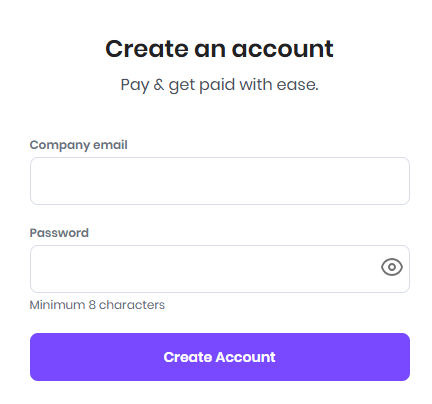Click the 'Create an account' heading

coord(219,49)
